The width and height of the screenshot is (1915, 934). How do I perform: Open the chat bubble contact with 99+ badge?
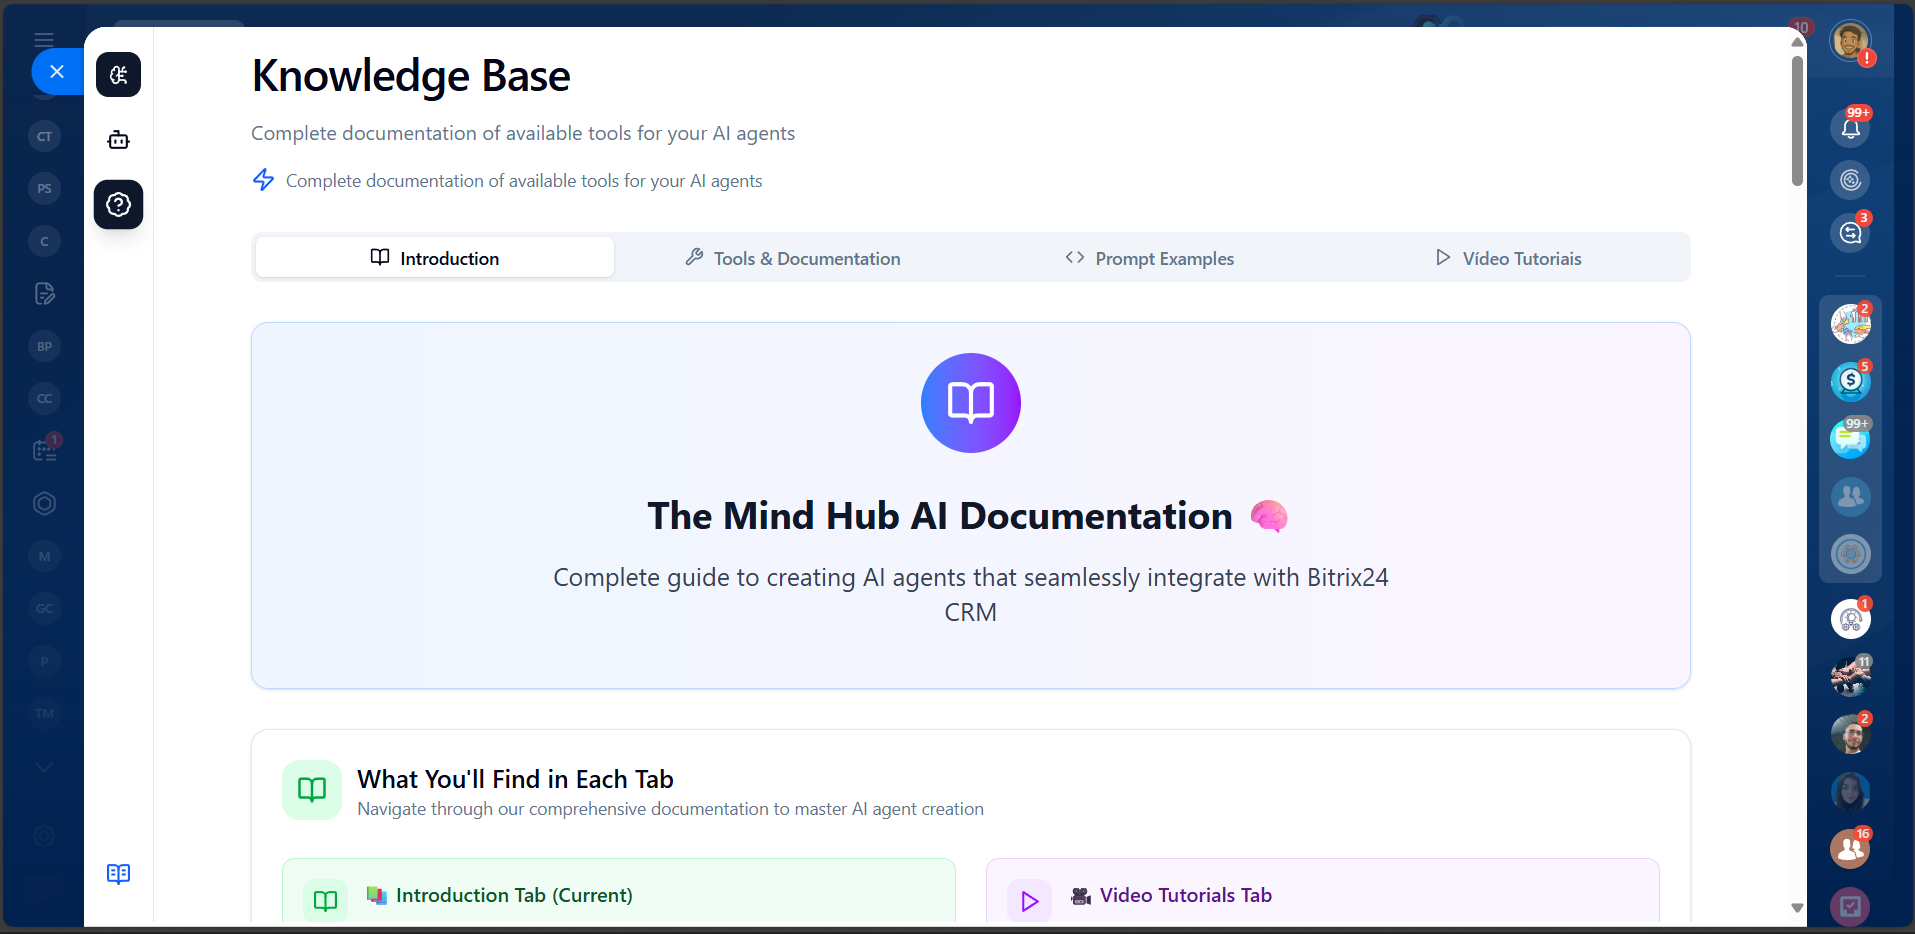click(x=1850, y=439)
